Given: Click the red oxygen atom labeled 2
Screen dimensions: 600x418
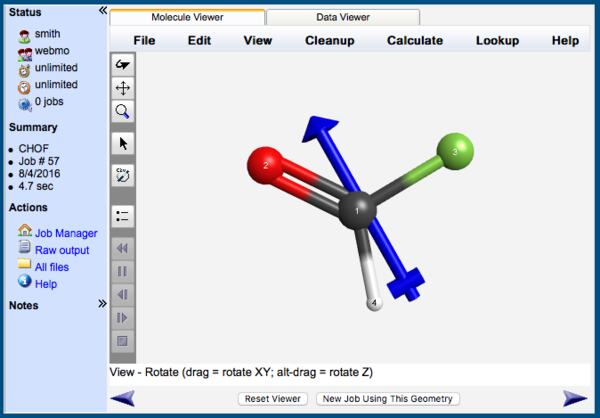Looking at the screenshot, I should coord(266,163).
